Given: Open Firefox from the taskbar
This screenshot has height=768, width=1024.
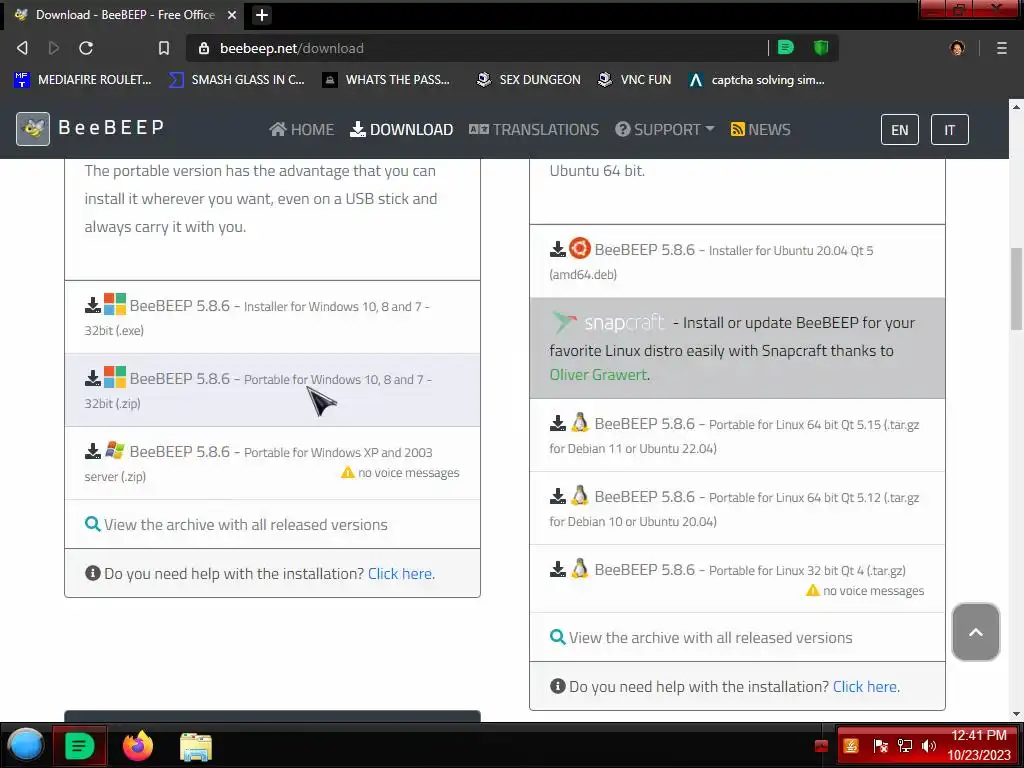Looking at the screenshot, I should coord(138,746).
